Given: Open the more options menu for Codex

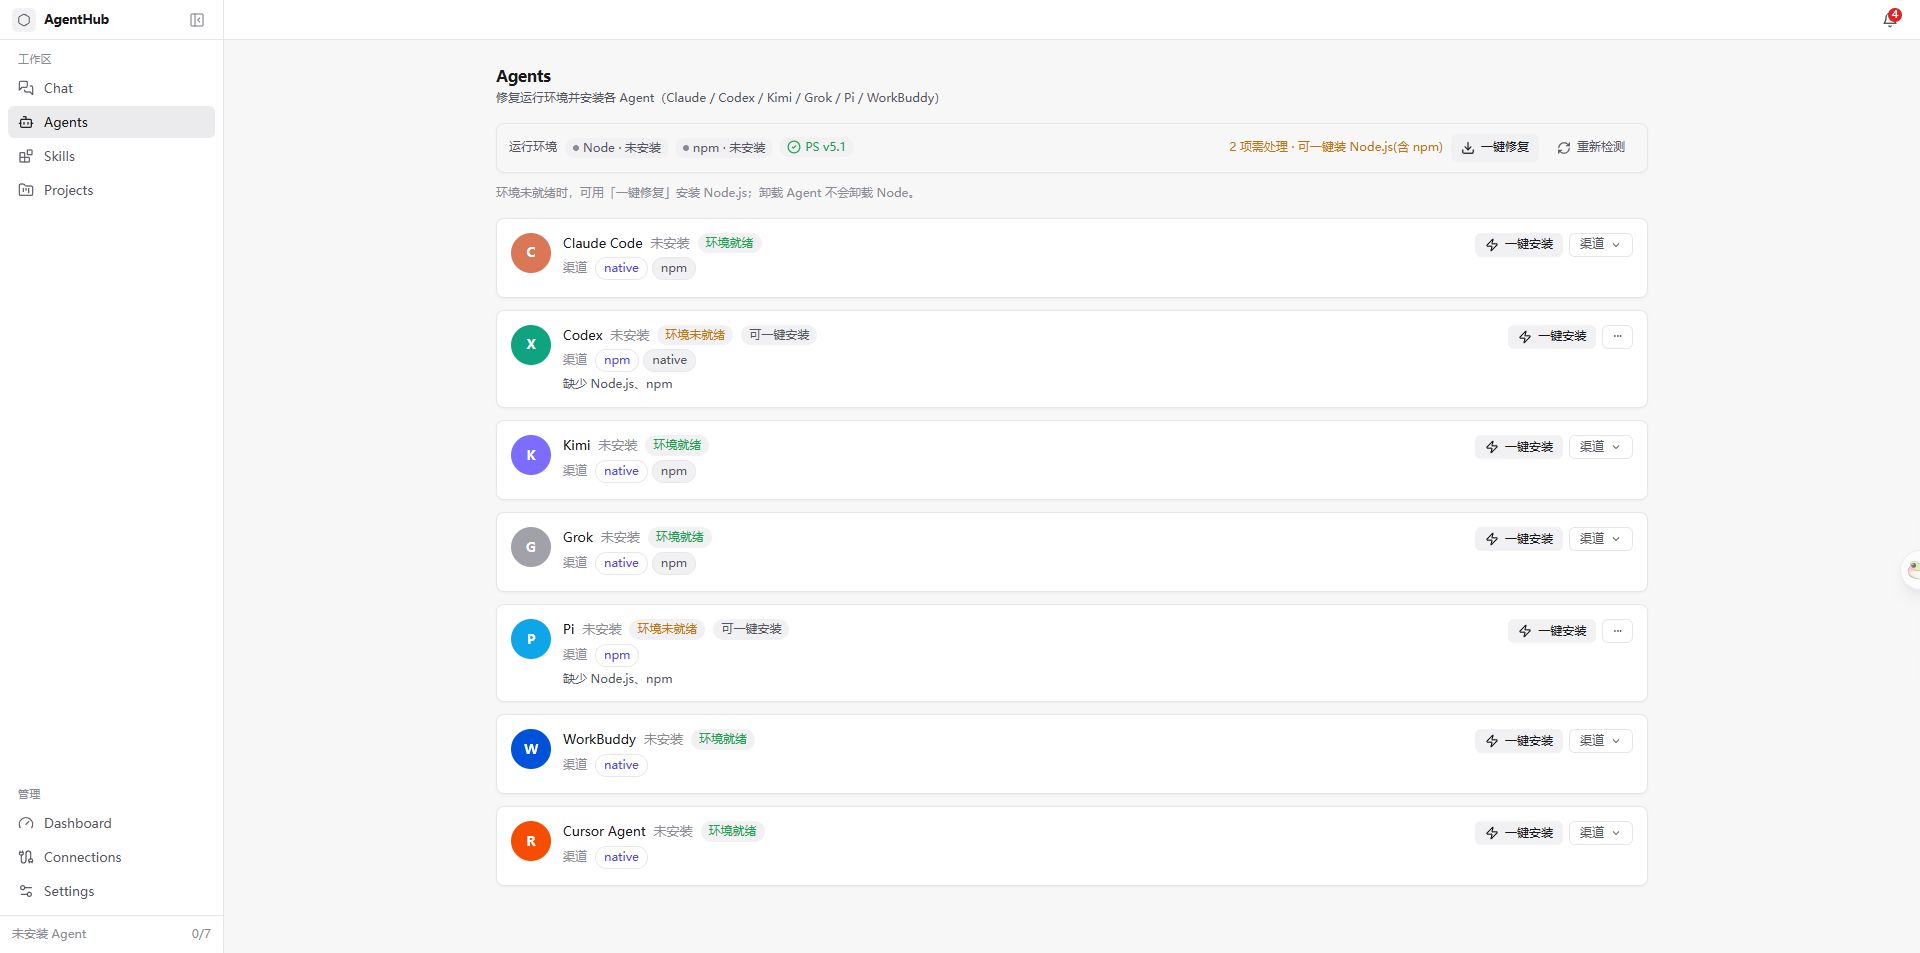Looking at the screenshot, I should click(1617, 336).
